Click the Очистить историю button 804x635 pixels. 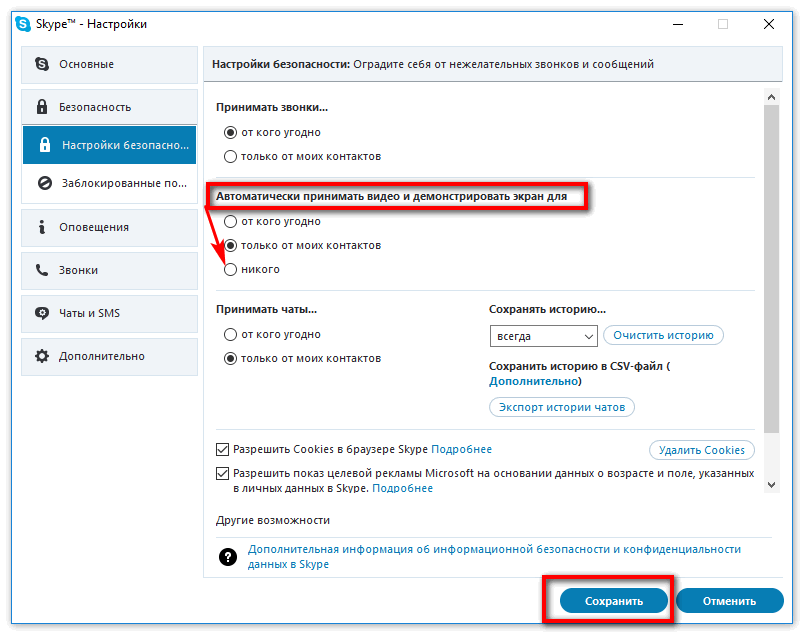[x=663, y=335]
